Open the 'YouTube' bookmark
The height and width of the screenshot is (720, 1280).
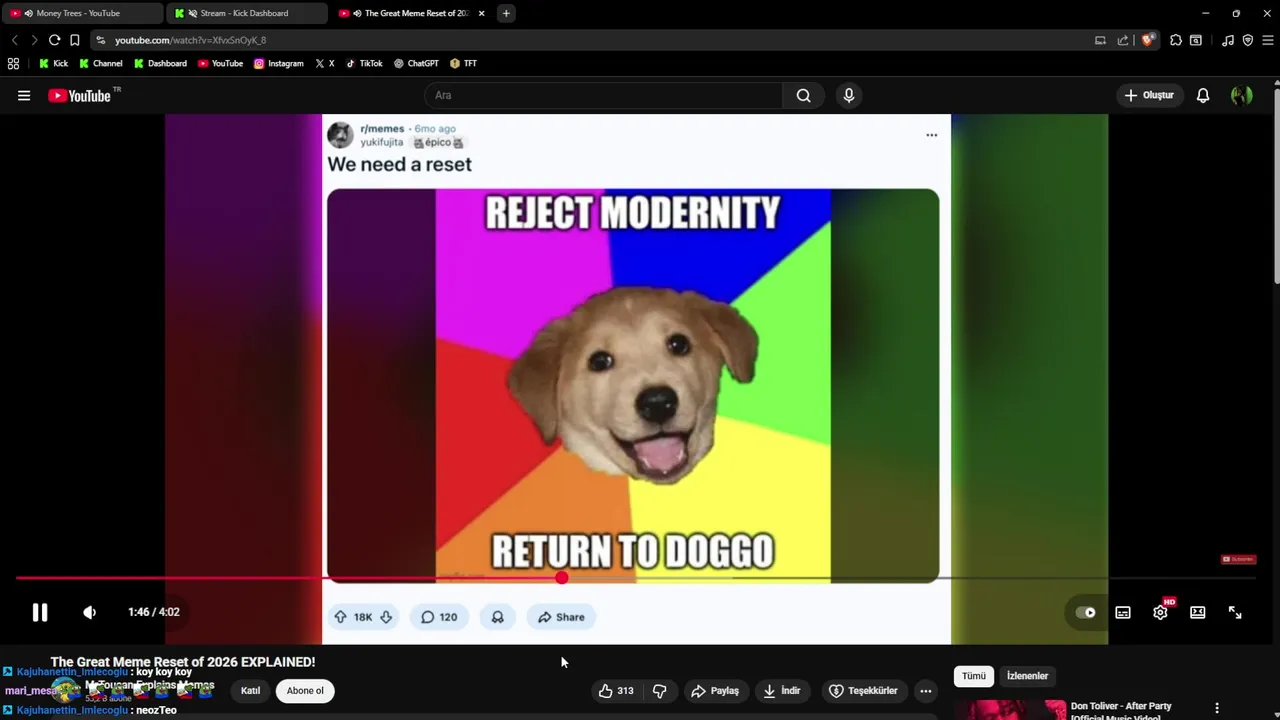220,63
